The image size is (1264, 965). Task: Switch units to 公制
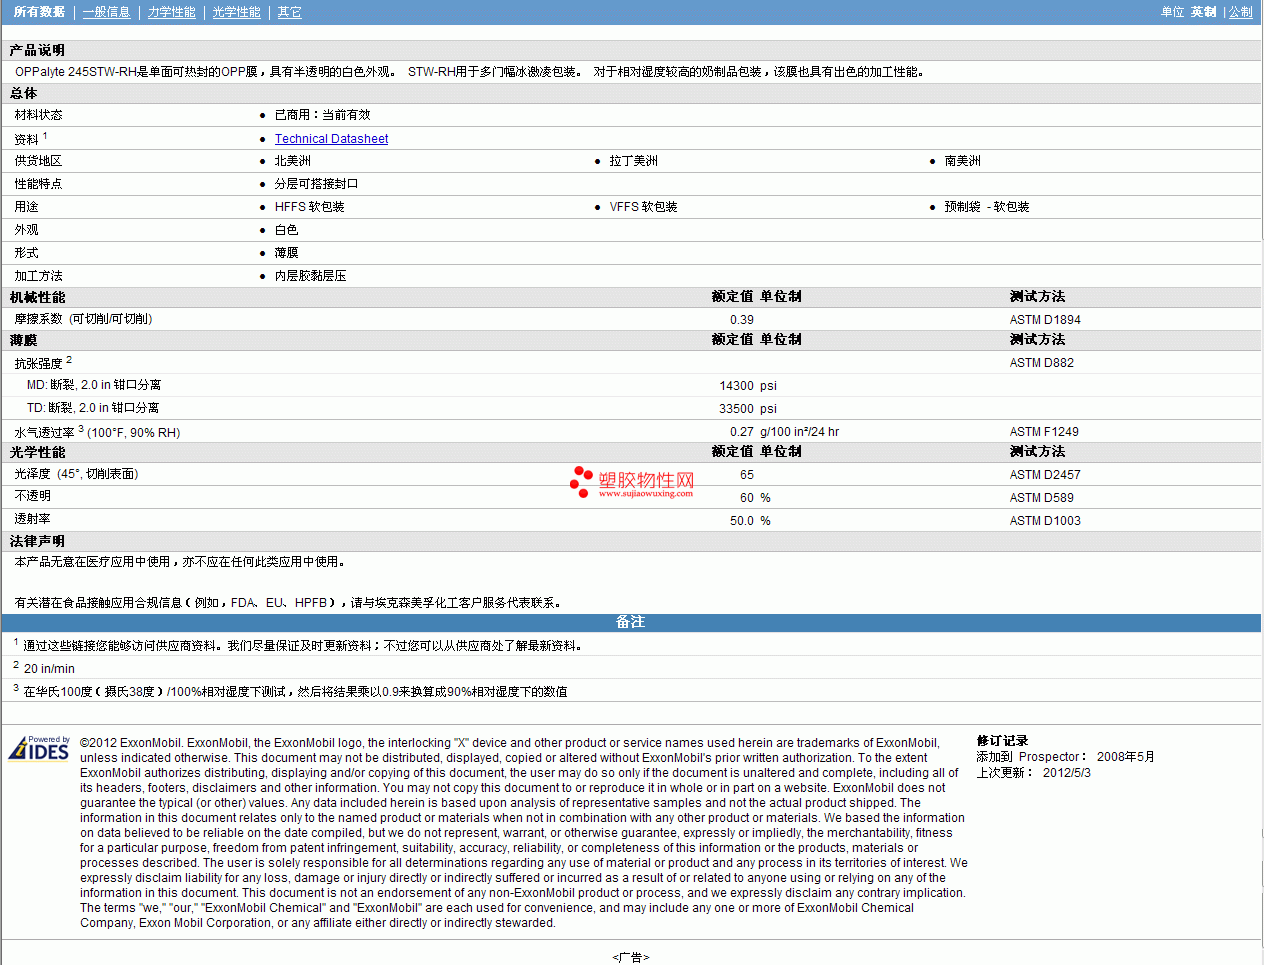[1240, 12]
